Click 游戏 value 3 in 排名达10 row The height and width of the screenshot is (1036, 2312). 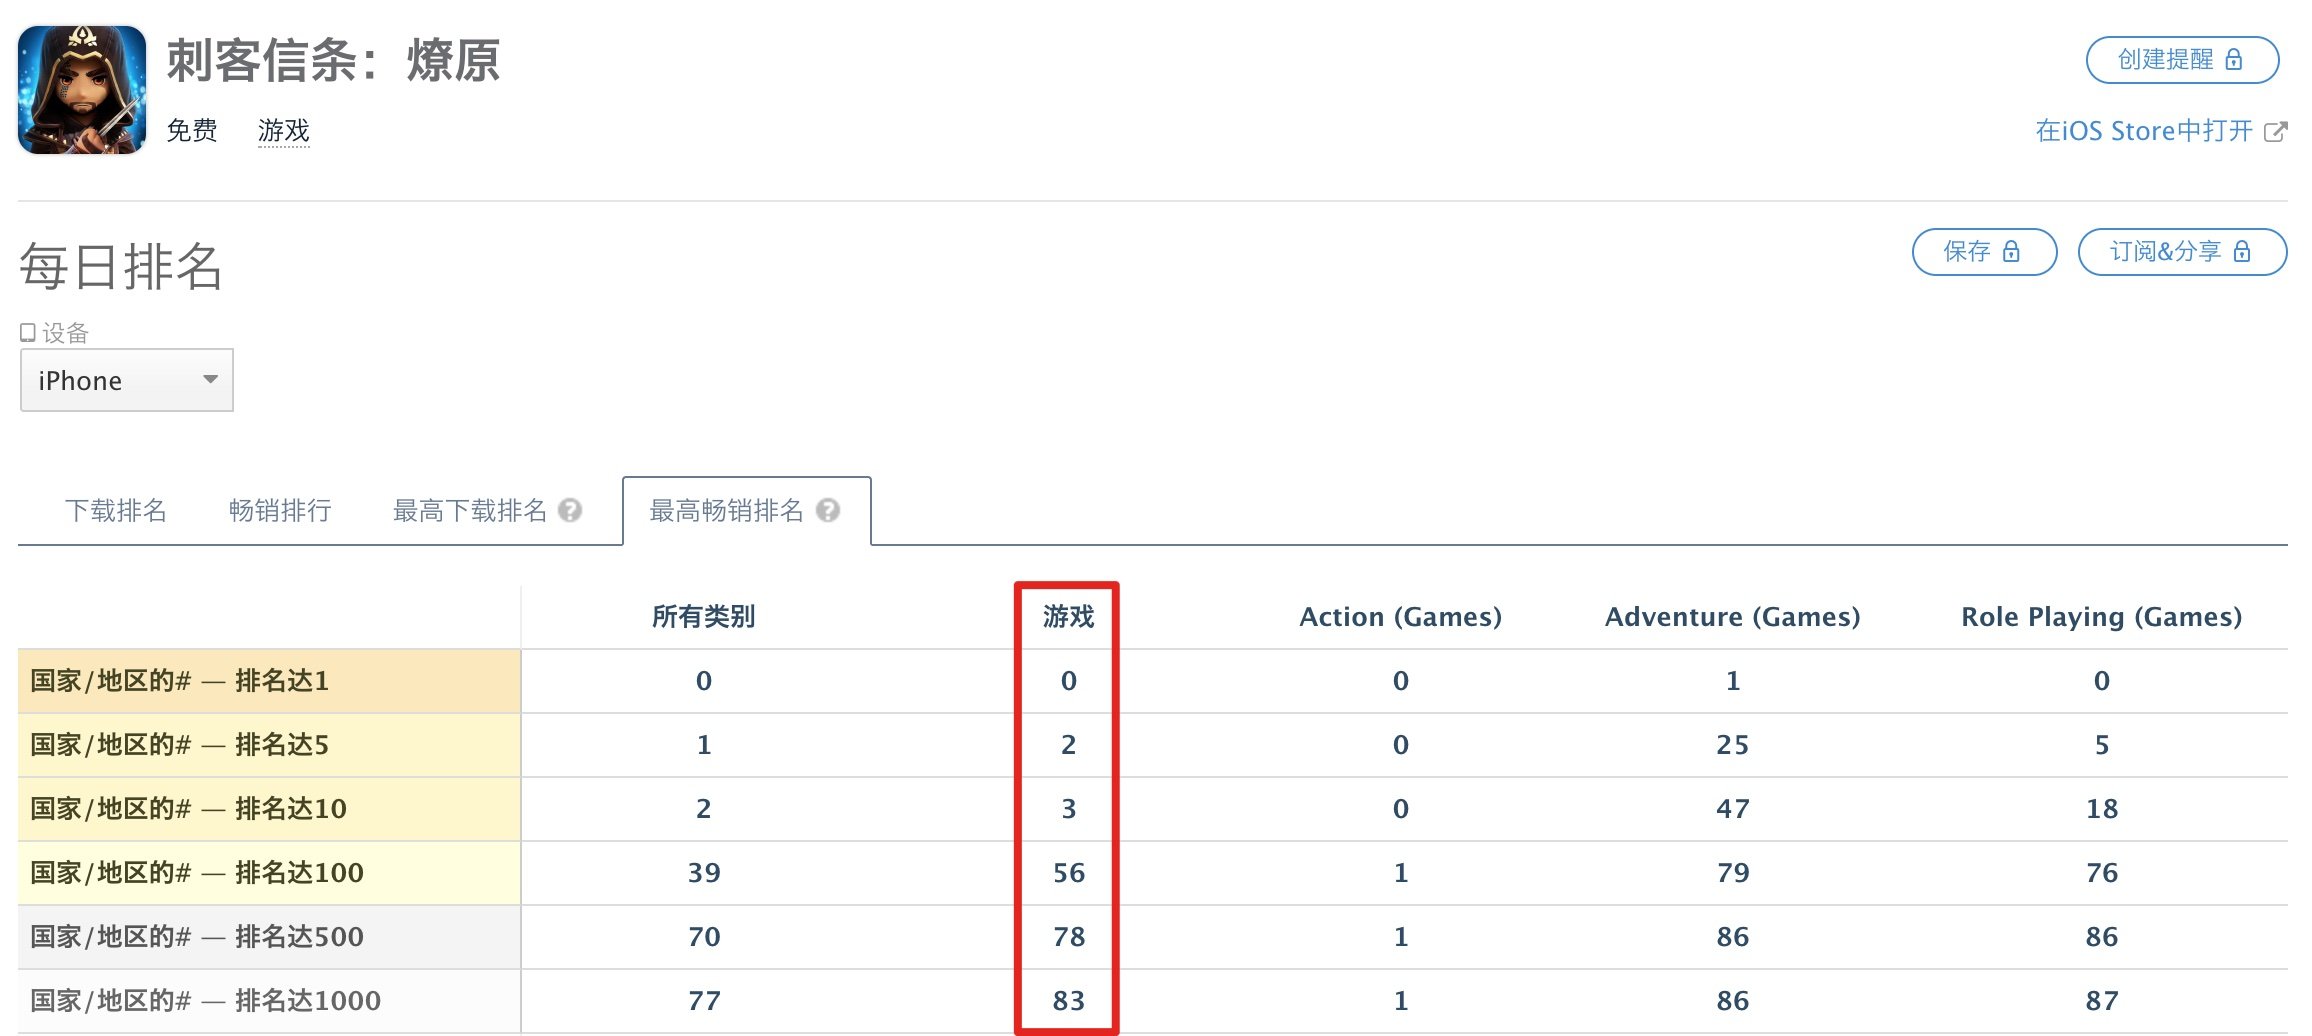pos(1069,809)
